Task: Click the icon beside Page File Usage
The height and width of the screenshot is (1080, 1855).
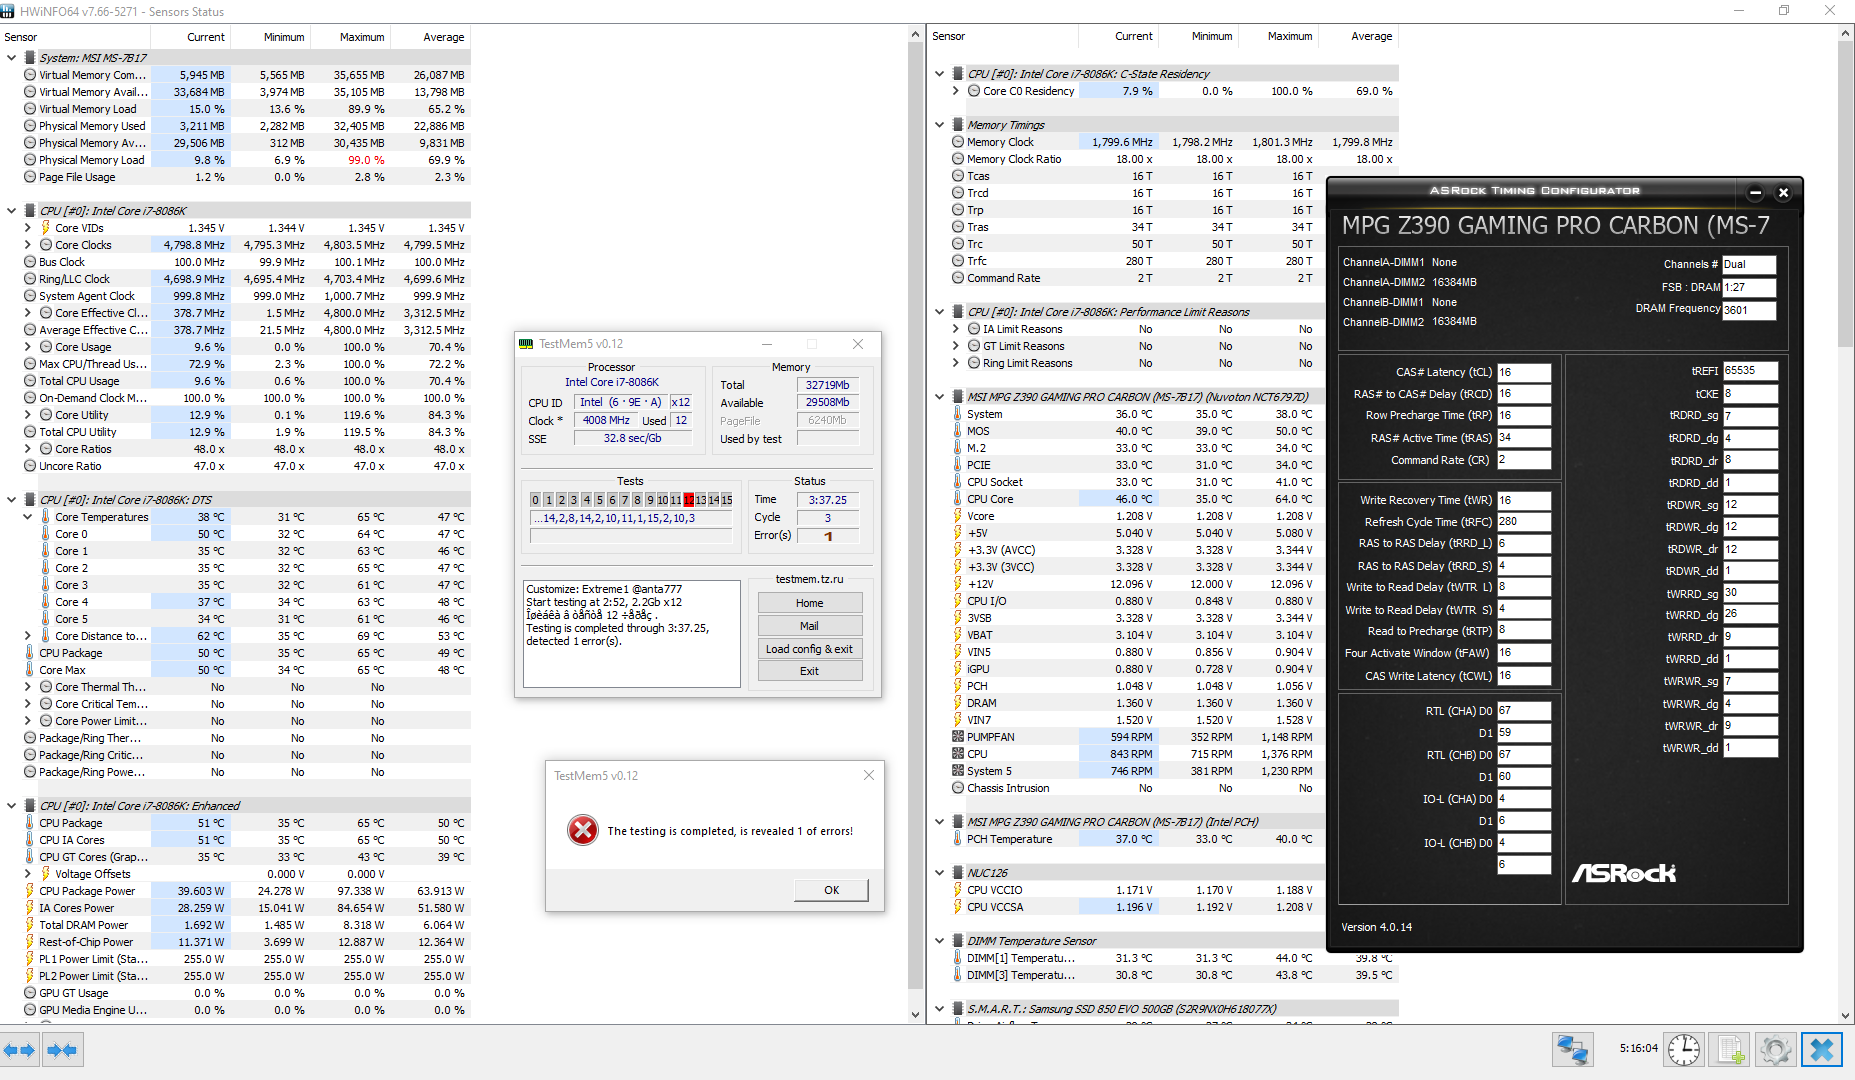Action: pyautogui.click(x=30, y=177)
